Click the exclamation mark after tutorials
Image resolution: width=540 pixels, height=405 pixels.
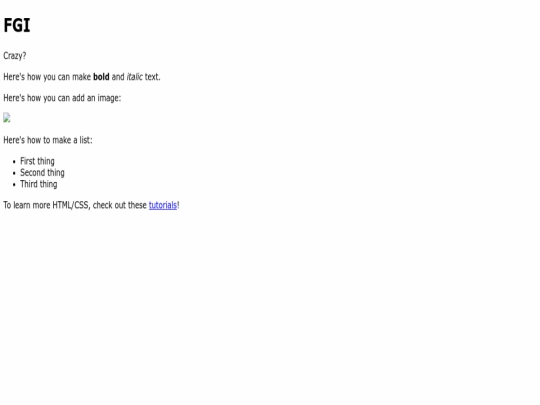coord(178,205)
